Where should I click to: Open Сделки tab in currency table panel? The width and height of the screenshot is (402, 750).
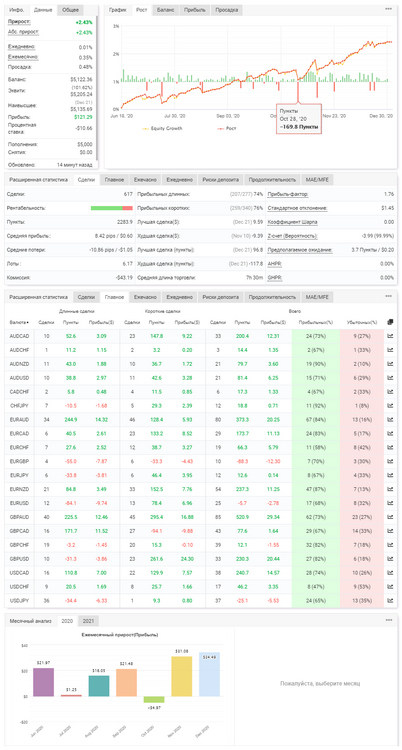(x=86, y=297)
